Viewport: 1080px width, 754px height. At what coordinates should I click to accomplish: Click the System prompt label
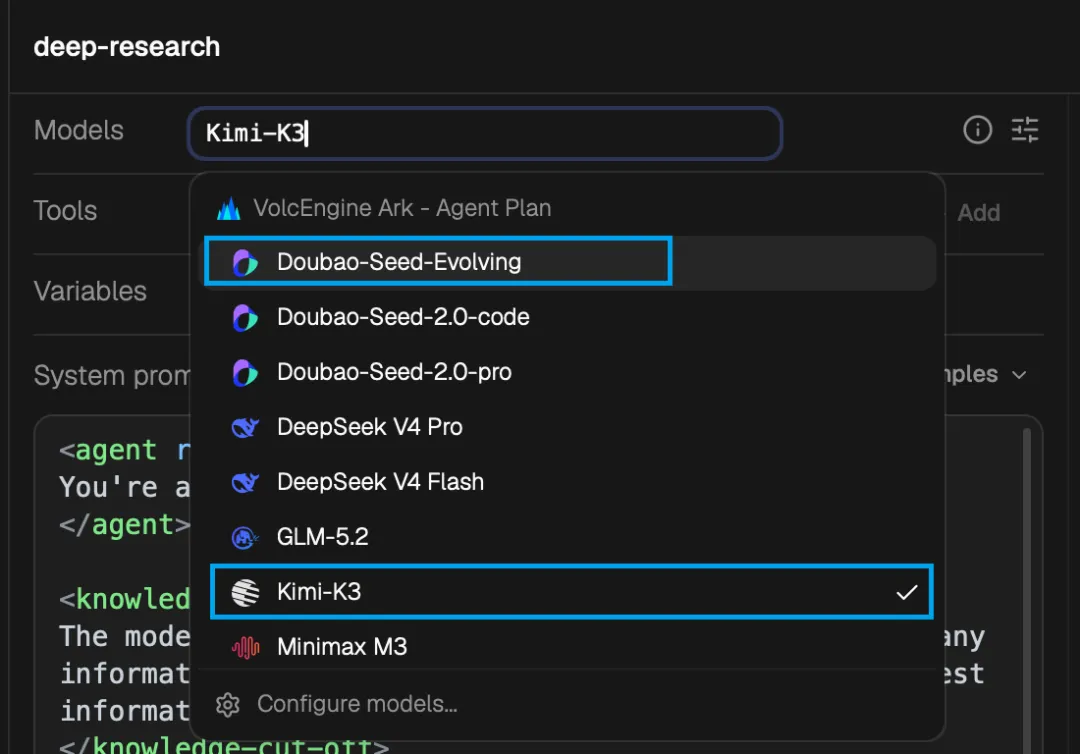coord(112,376)
